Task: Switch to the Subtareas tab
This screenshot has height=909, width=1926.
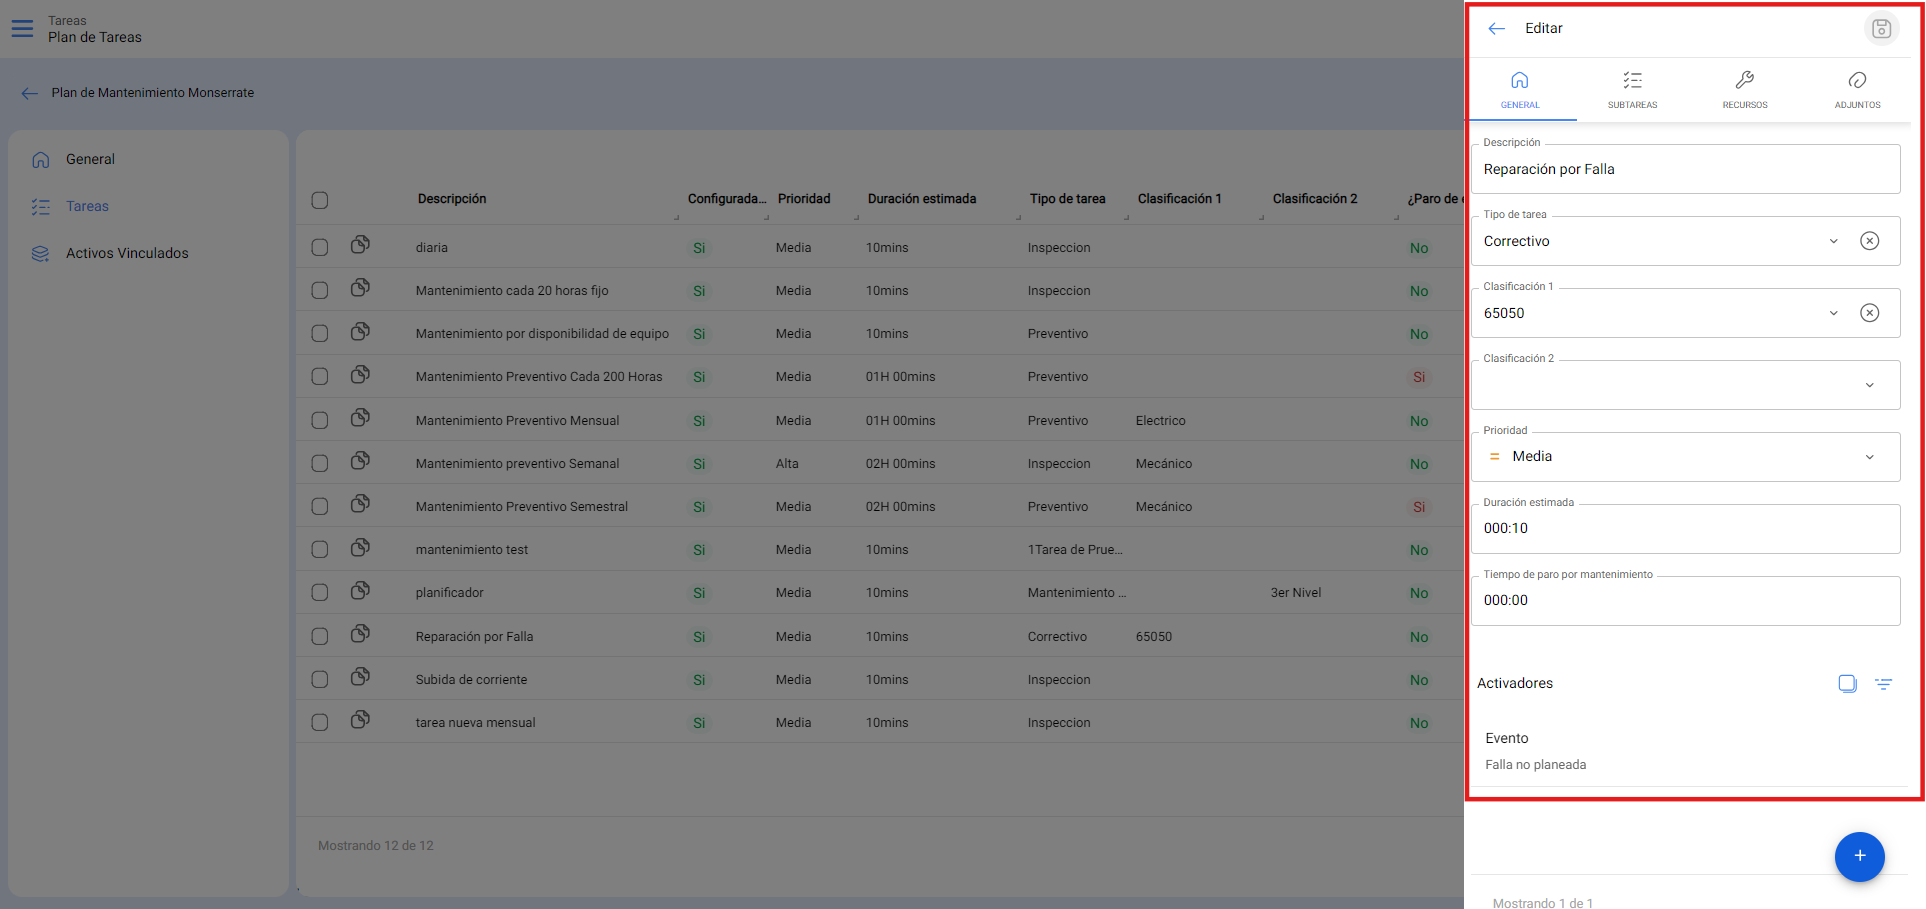Action: (1632, 89)
